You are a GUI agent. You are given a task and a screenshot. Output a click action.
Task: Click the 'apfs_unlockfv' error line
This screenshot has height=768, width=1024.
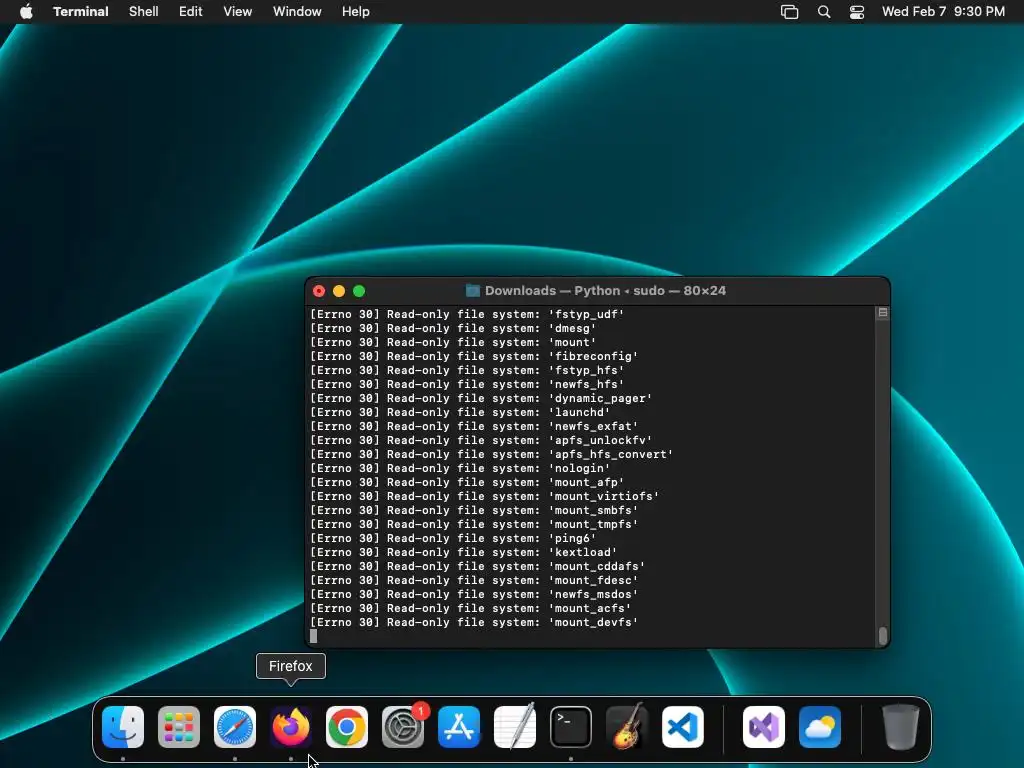click(481, 441)
